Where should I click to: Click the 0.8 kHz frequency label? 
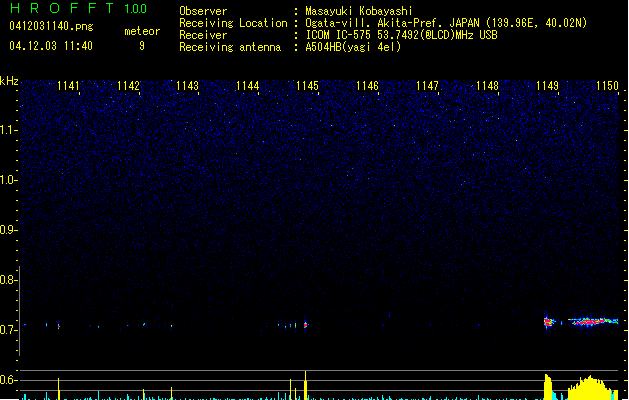pos(8,280)
